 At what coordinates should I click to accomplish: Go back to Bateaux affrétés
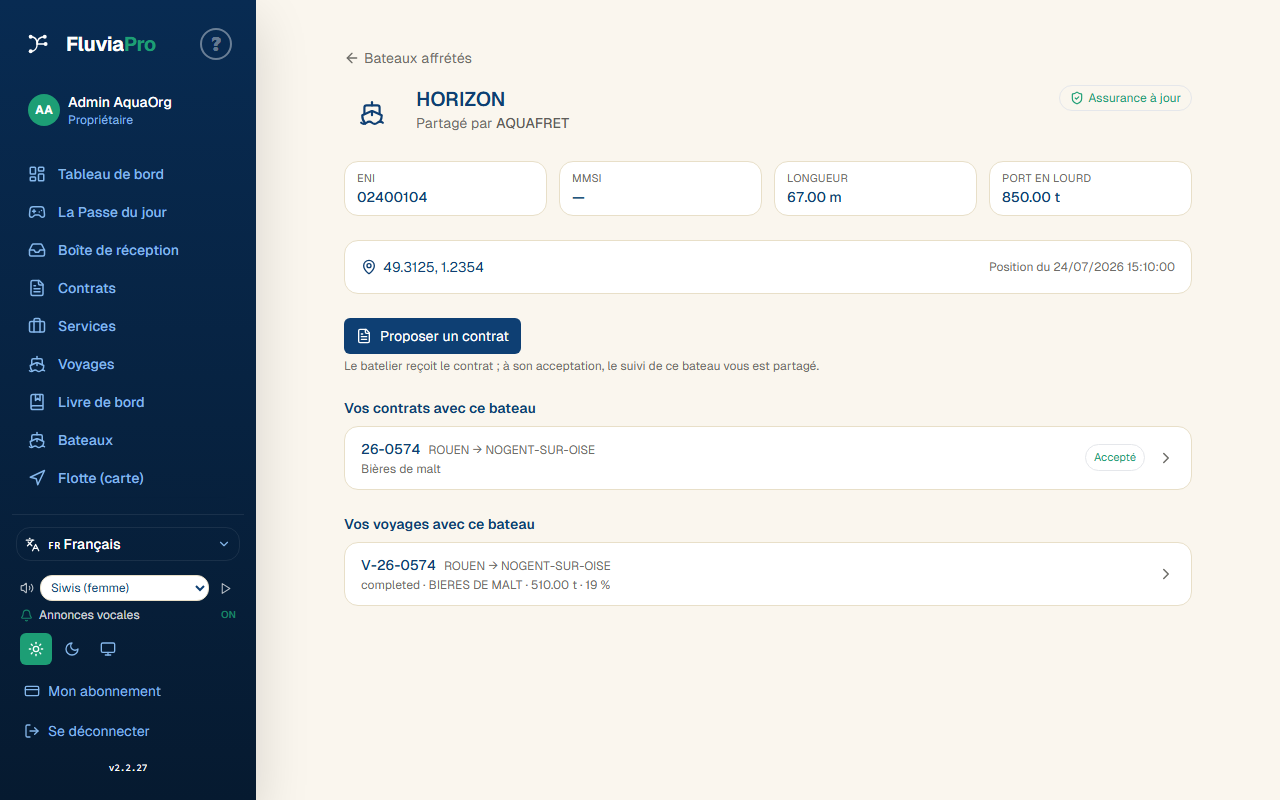[x=408, y=58]
